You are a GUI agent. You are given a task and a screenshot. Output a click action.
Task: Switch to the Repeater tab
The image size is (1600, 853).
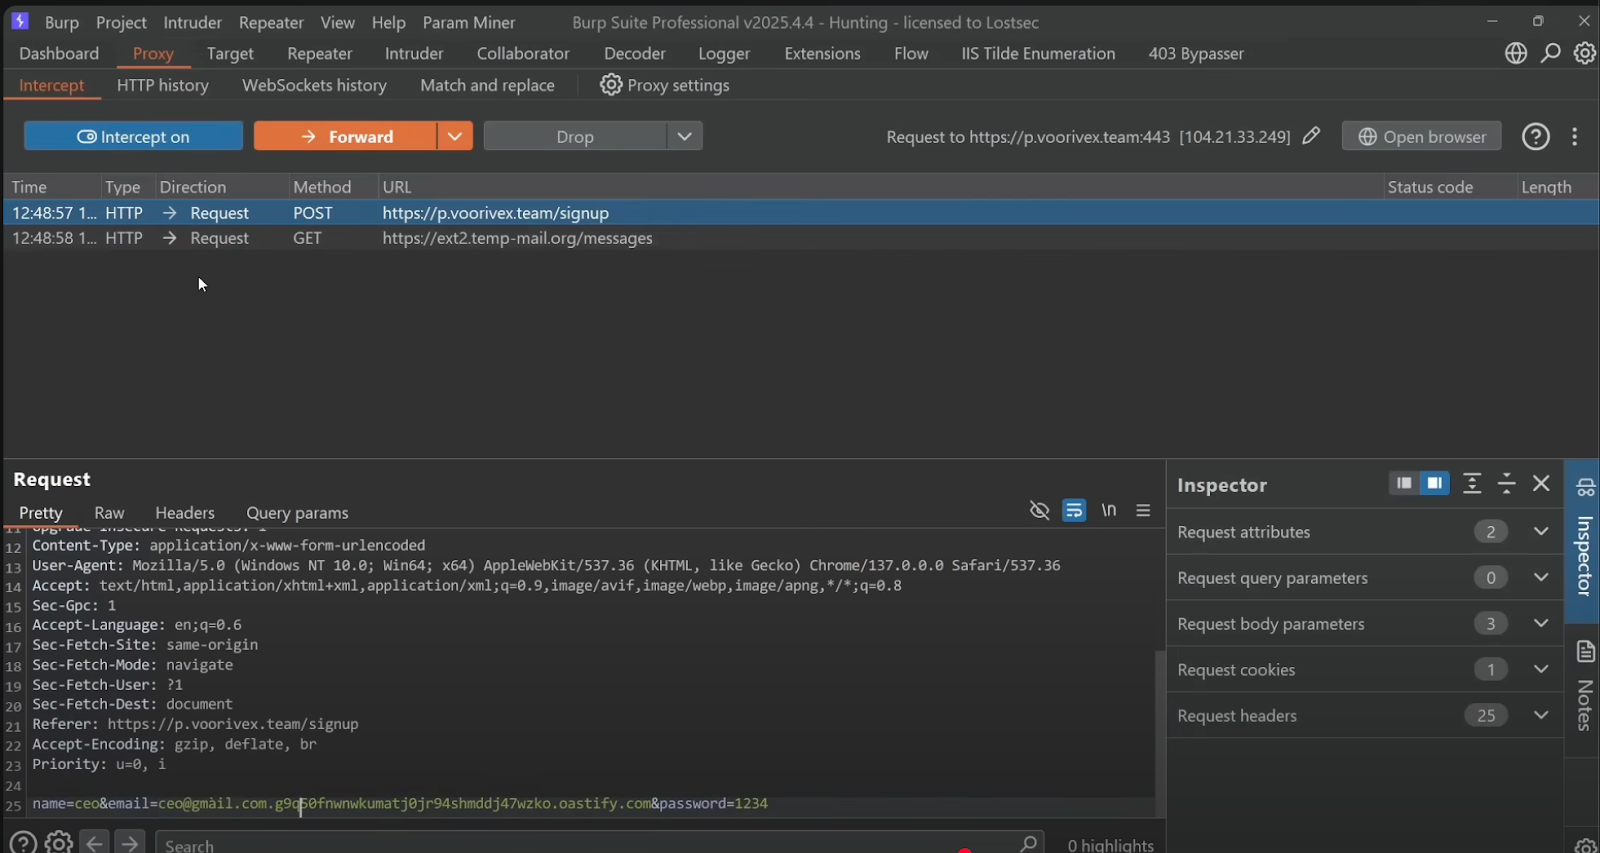319,53
